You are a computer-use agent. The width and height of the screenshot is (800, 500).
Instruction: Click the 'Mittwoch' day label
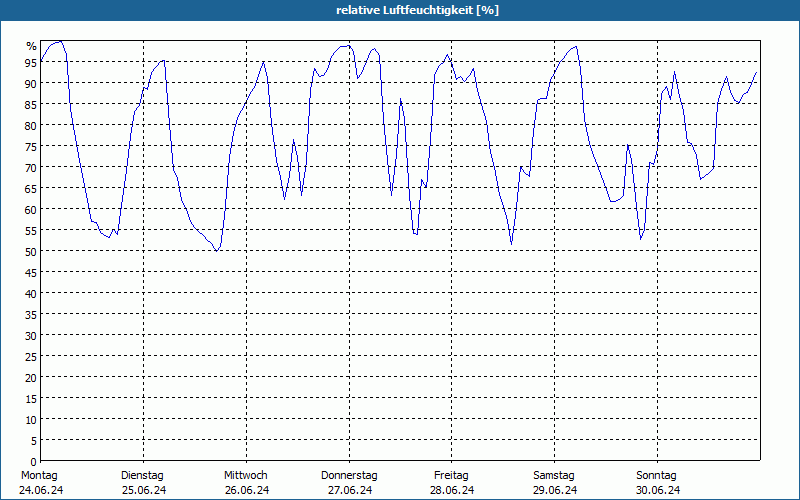[x=245, y=476]
